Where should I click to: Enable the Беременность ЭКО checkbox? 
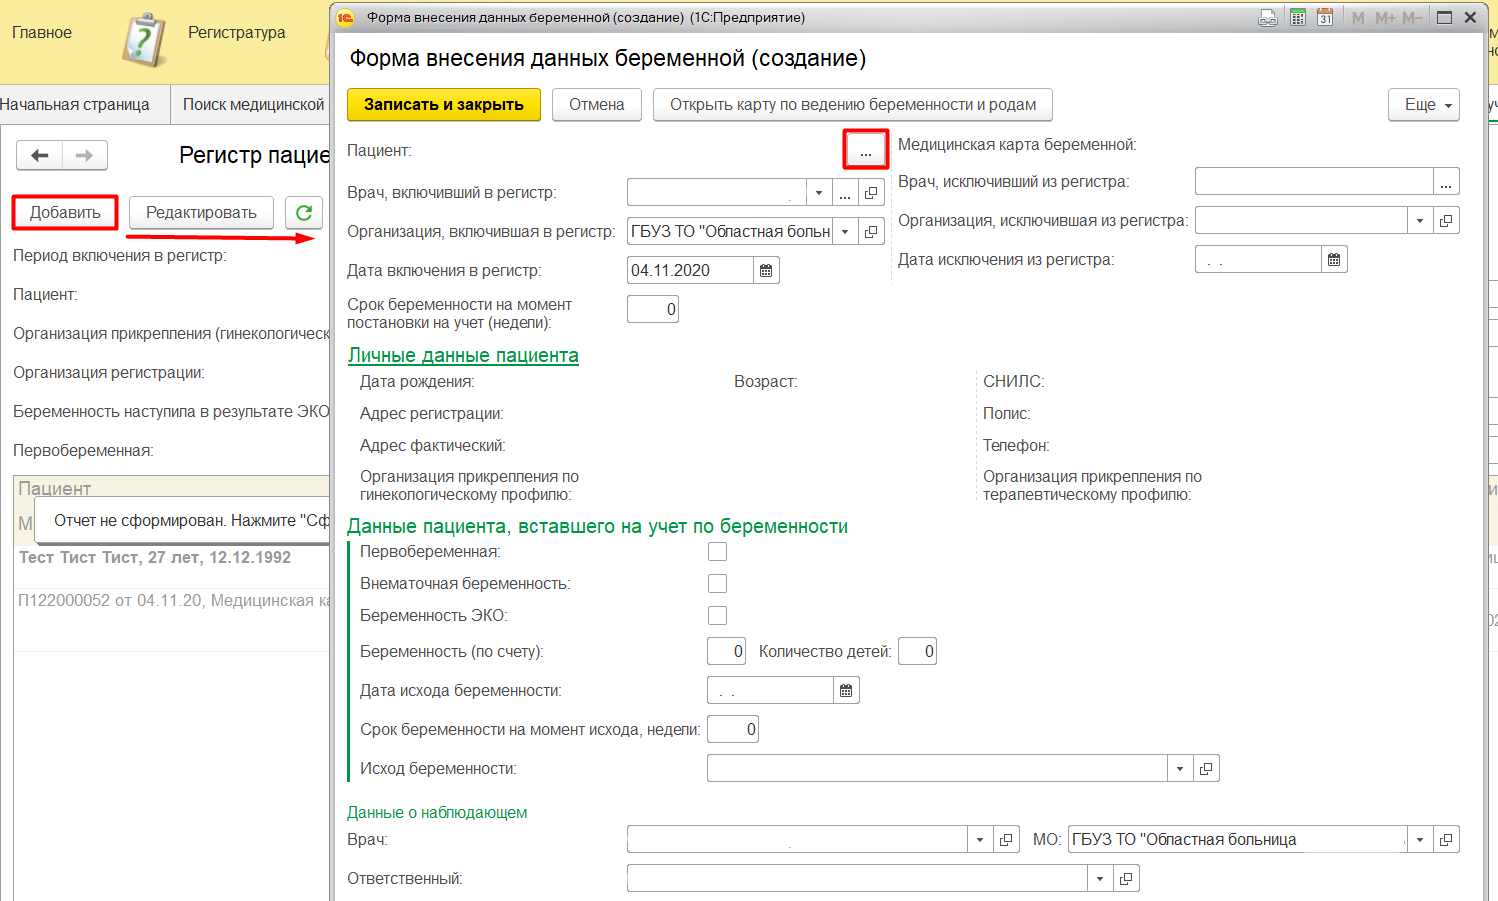click(717, 616)
